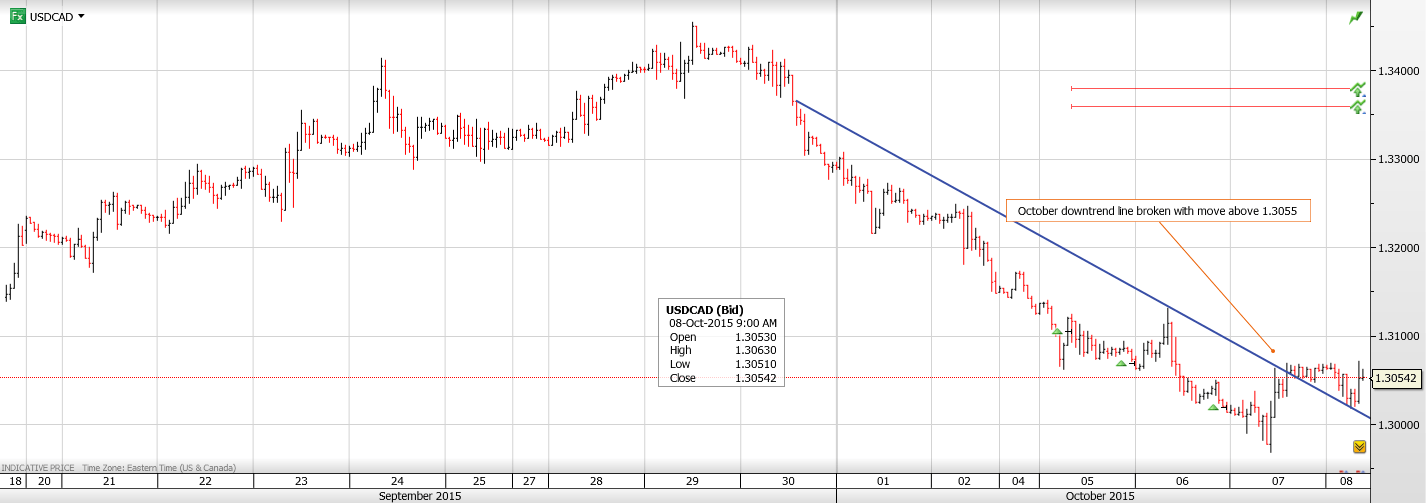Click the USDCAD (Bid) data tooltip box
The image size is (1426, 503).
coord(721,343)
